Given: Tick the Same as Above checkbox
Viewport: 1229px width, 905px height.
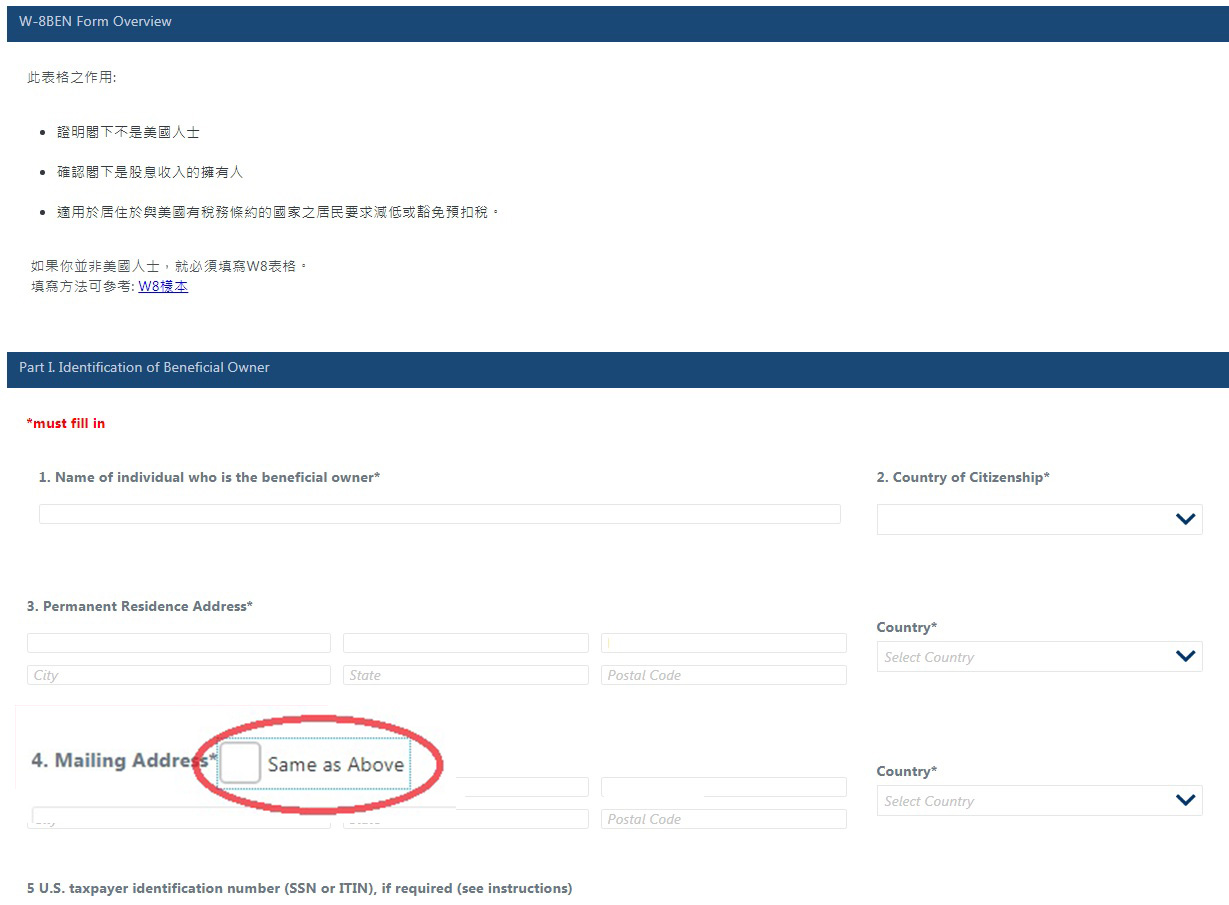Looking at the screenshot, I should pos(240,763).
